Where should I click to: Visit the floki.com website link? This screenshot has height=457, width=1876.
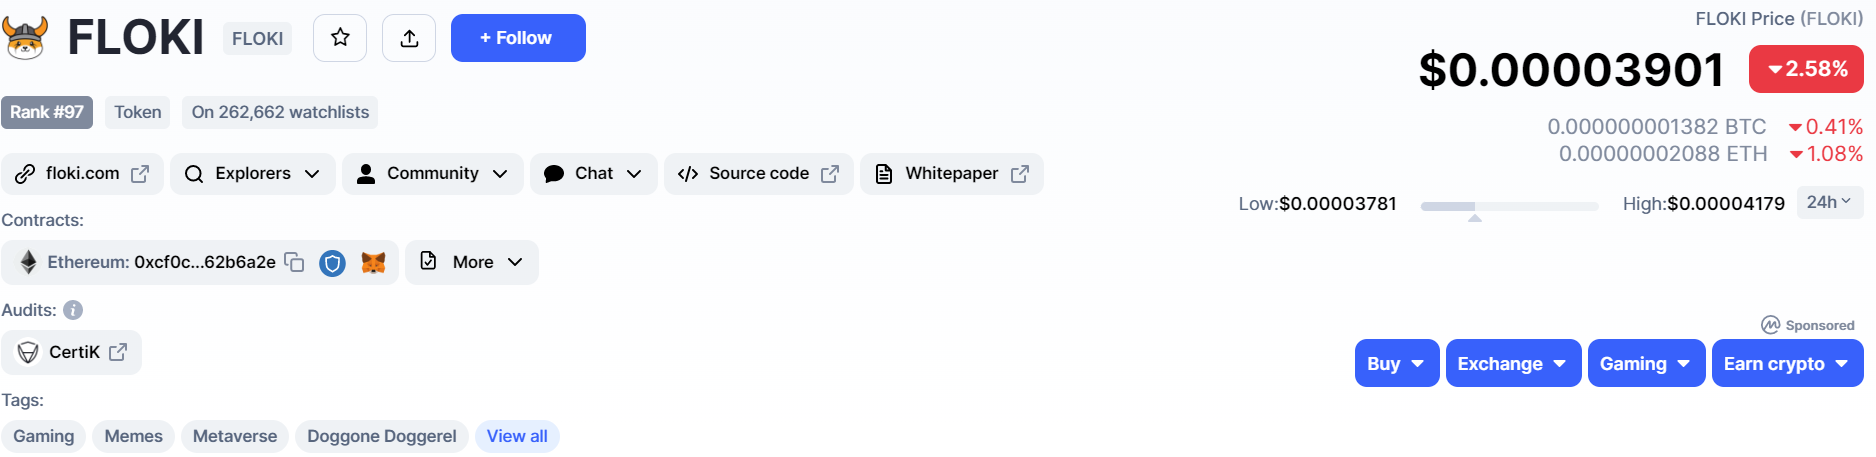[82, 174]
